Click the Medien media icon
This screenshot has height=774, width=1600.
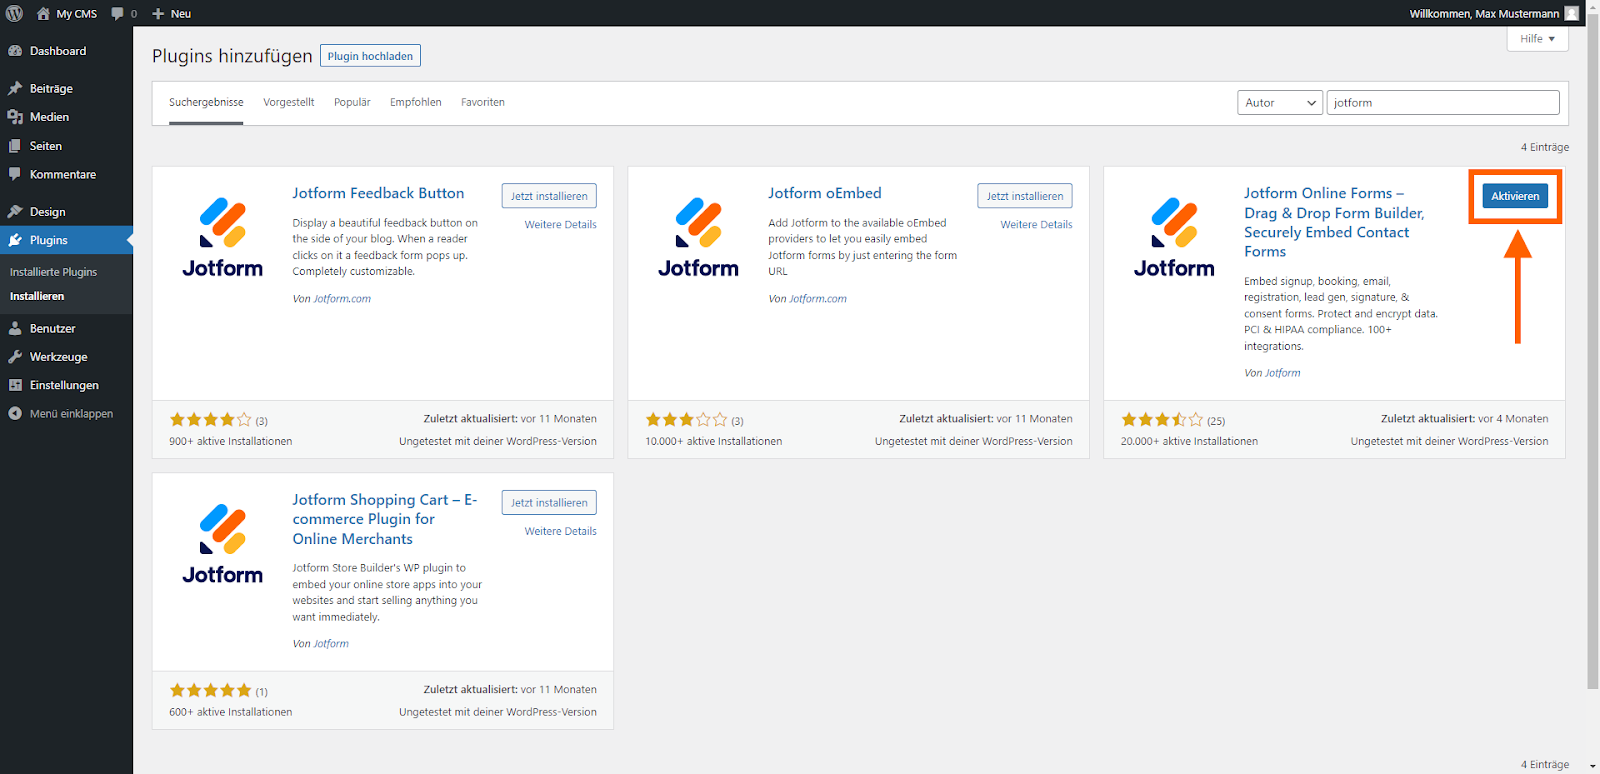click(x=15, y=117)
